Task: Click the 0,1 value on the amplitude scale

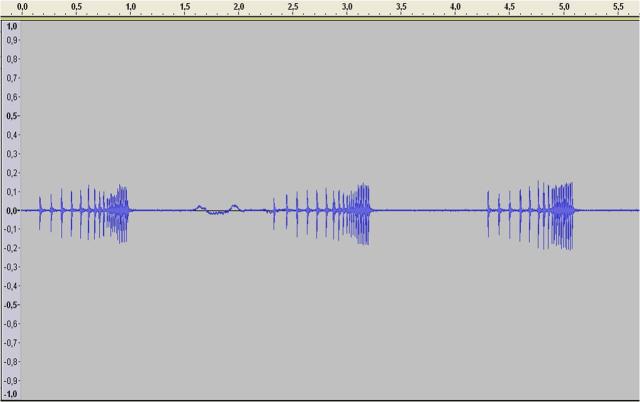Action: click(12, 191)
